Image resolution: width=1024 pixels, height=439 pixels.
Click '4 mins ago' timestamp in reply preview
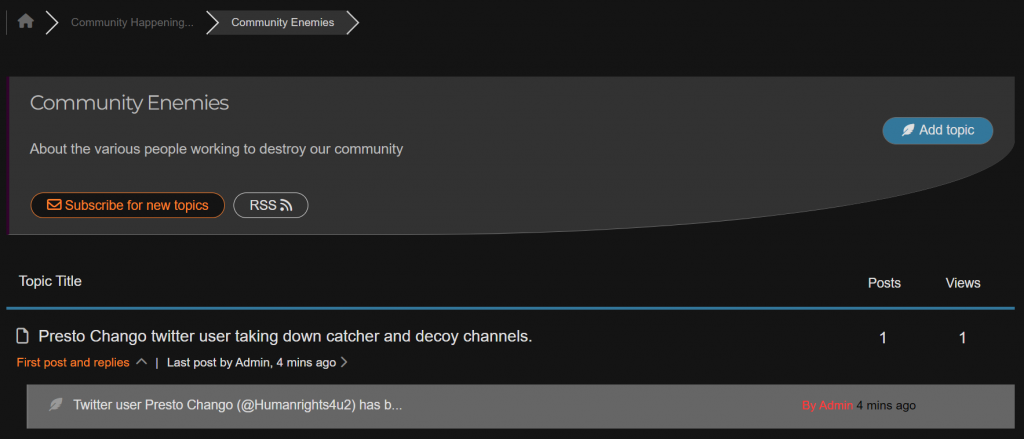[886, 406]
